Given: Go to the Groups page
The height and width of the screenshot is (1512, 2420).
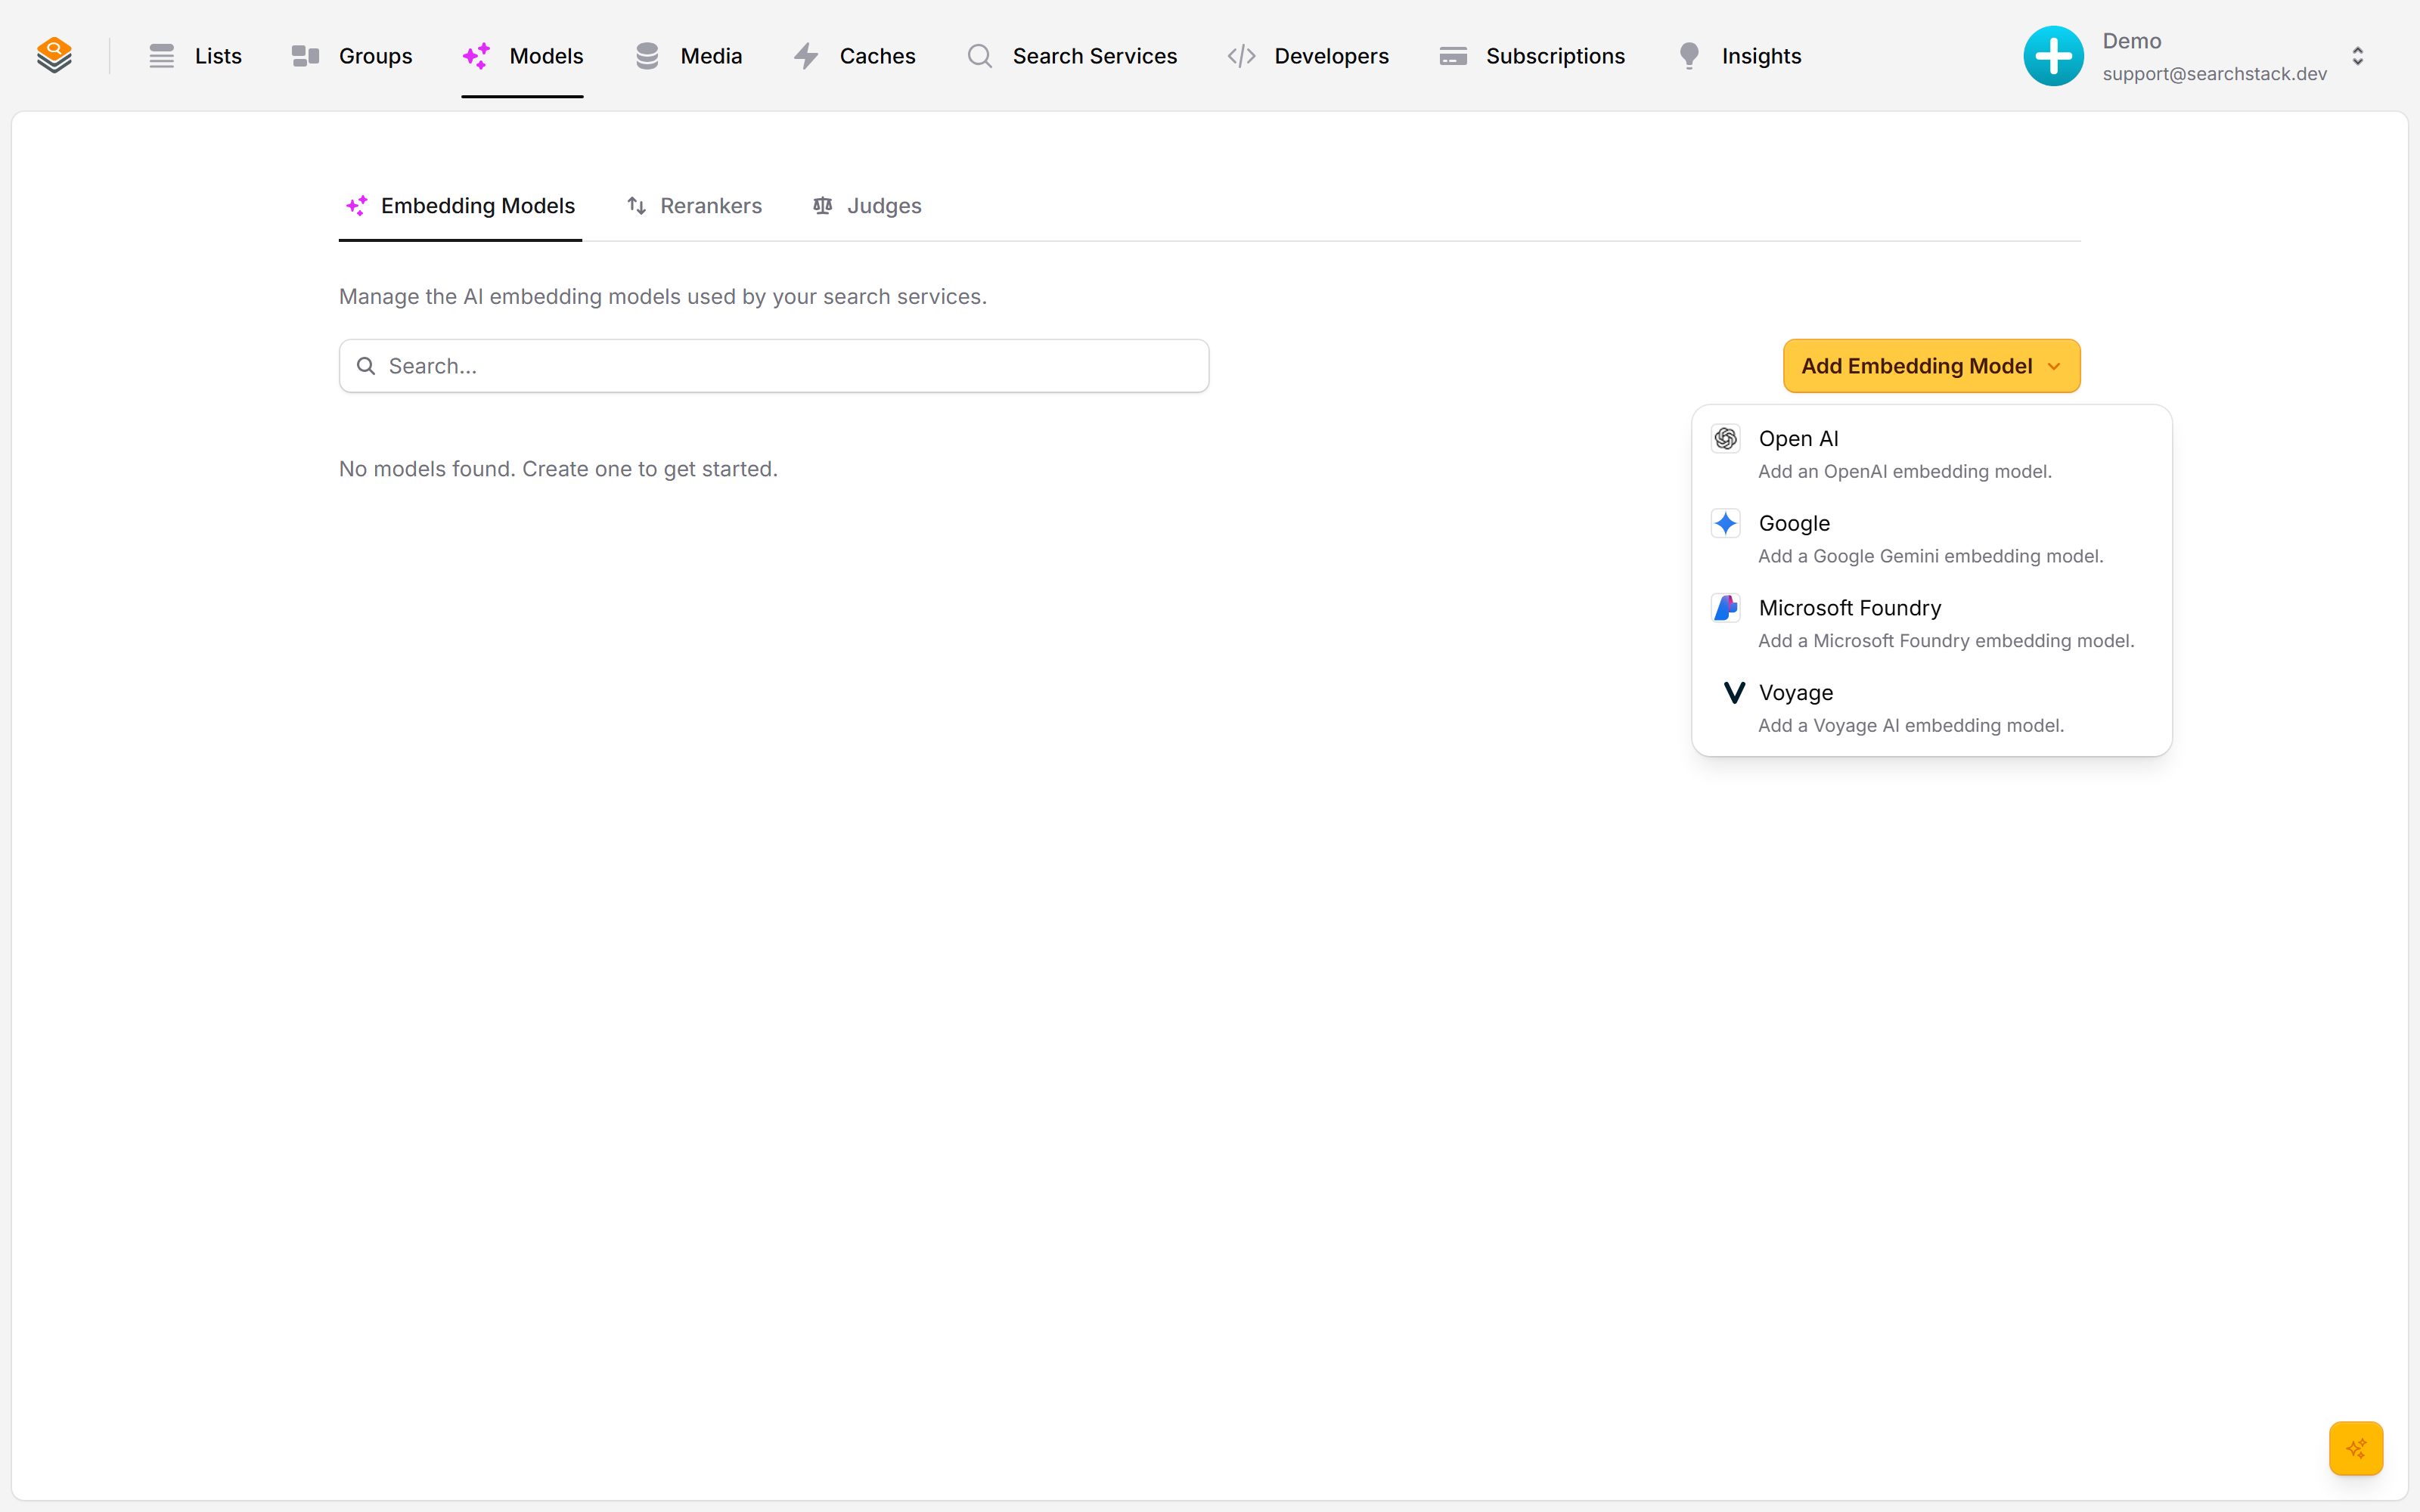Looking at the screenshot, I should (x=352, y=56).
